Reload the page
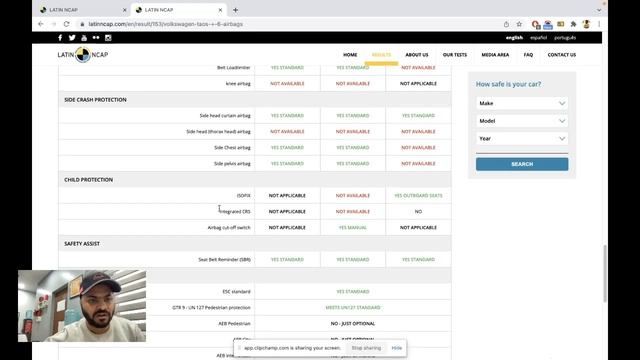The height and width of the screenshot is (360, 640). [x=67, y=24]
